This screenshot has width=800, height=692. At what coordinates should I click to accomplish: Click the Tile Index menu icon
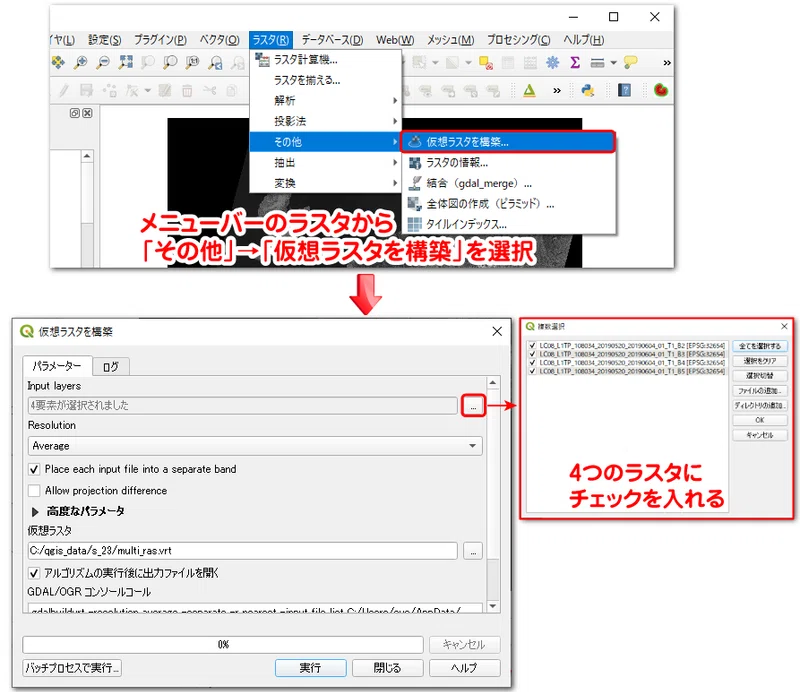415,224
